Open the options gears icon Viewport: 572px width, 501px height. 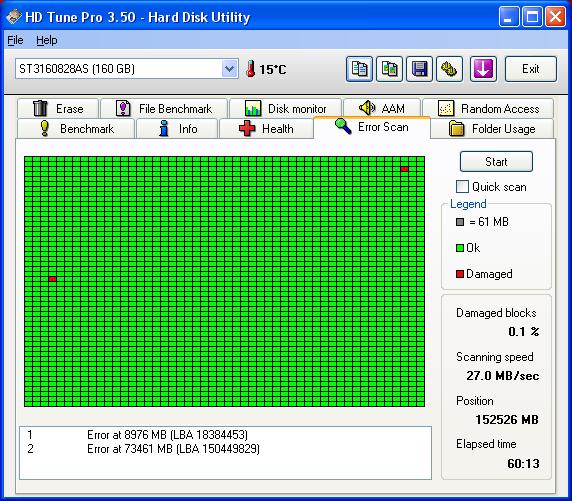449,69
